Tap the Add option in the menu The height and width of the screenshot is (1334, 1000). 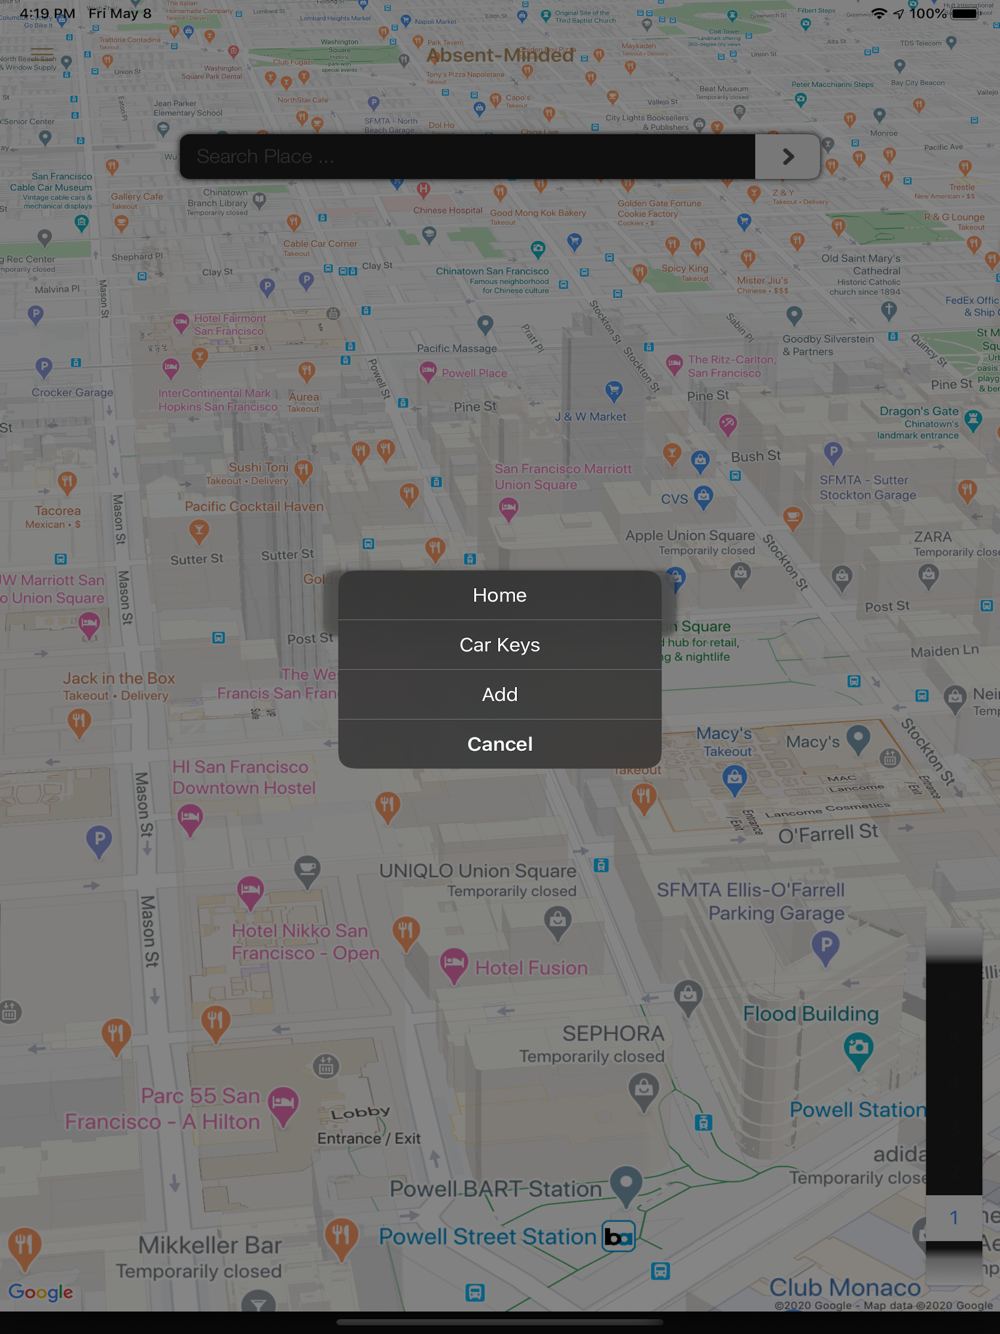[x=500, y=695]
